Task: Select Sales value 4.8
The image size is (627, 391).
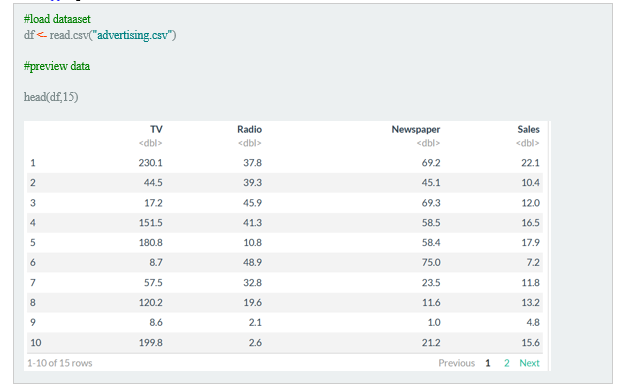Action: pos(533,323)
